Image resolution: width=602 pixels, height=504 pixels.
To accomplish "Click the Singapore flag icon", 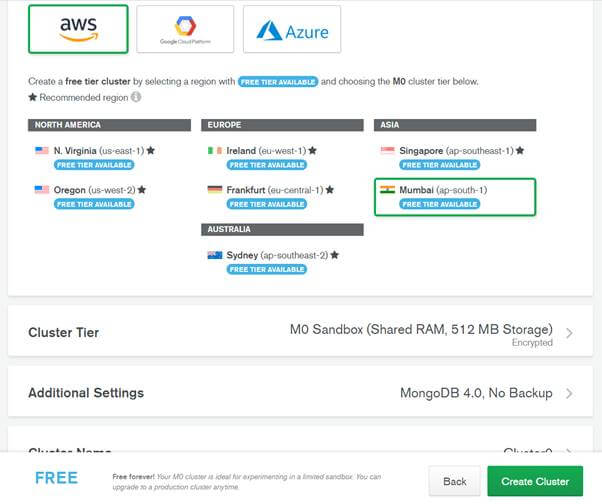I will (387, 150).
